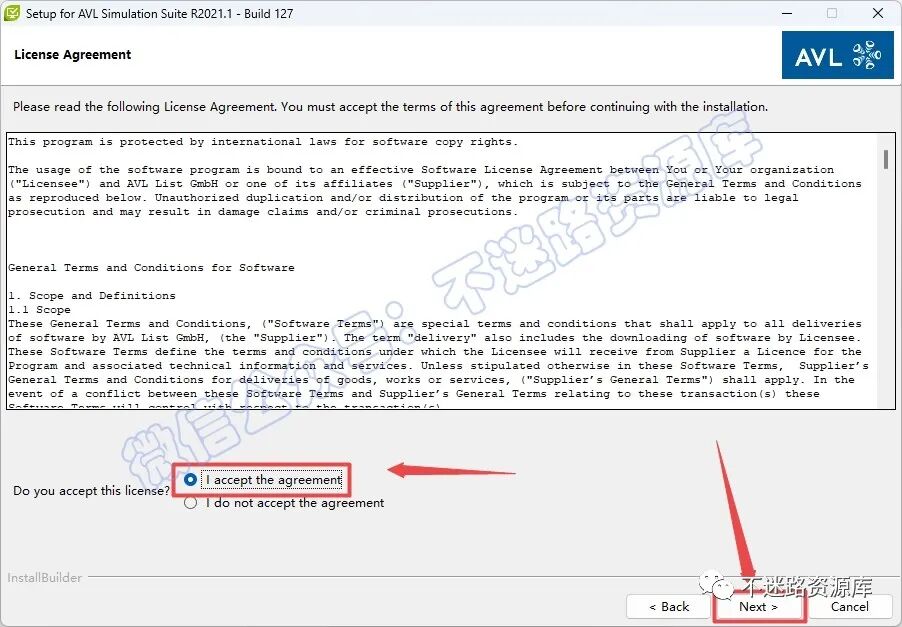Cancel the installation
Image resolution: width=902 pixels, height=627 pixels.
tap(850, 606)
